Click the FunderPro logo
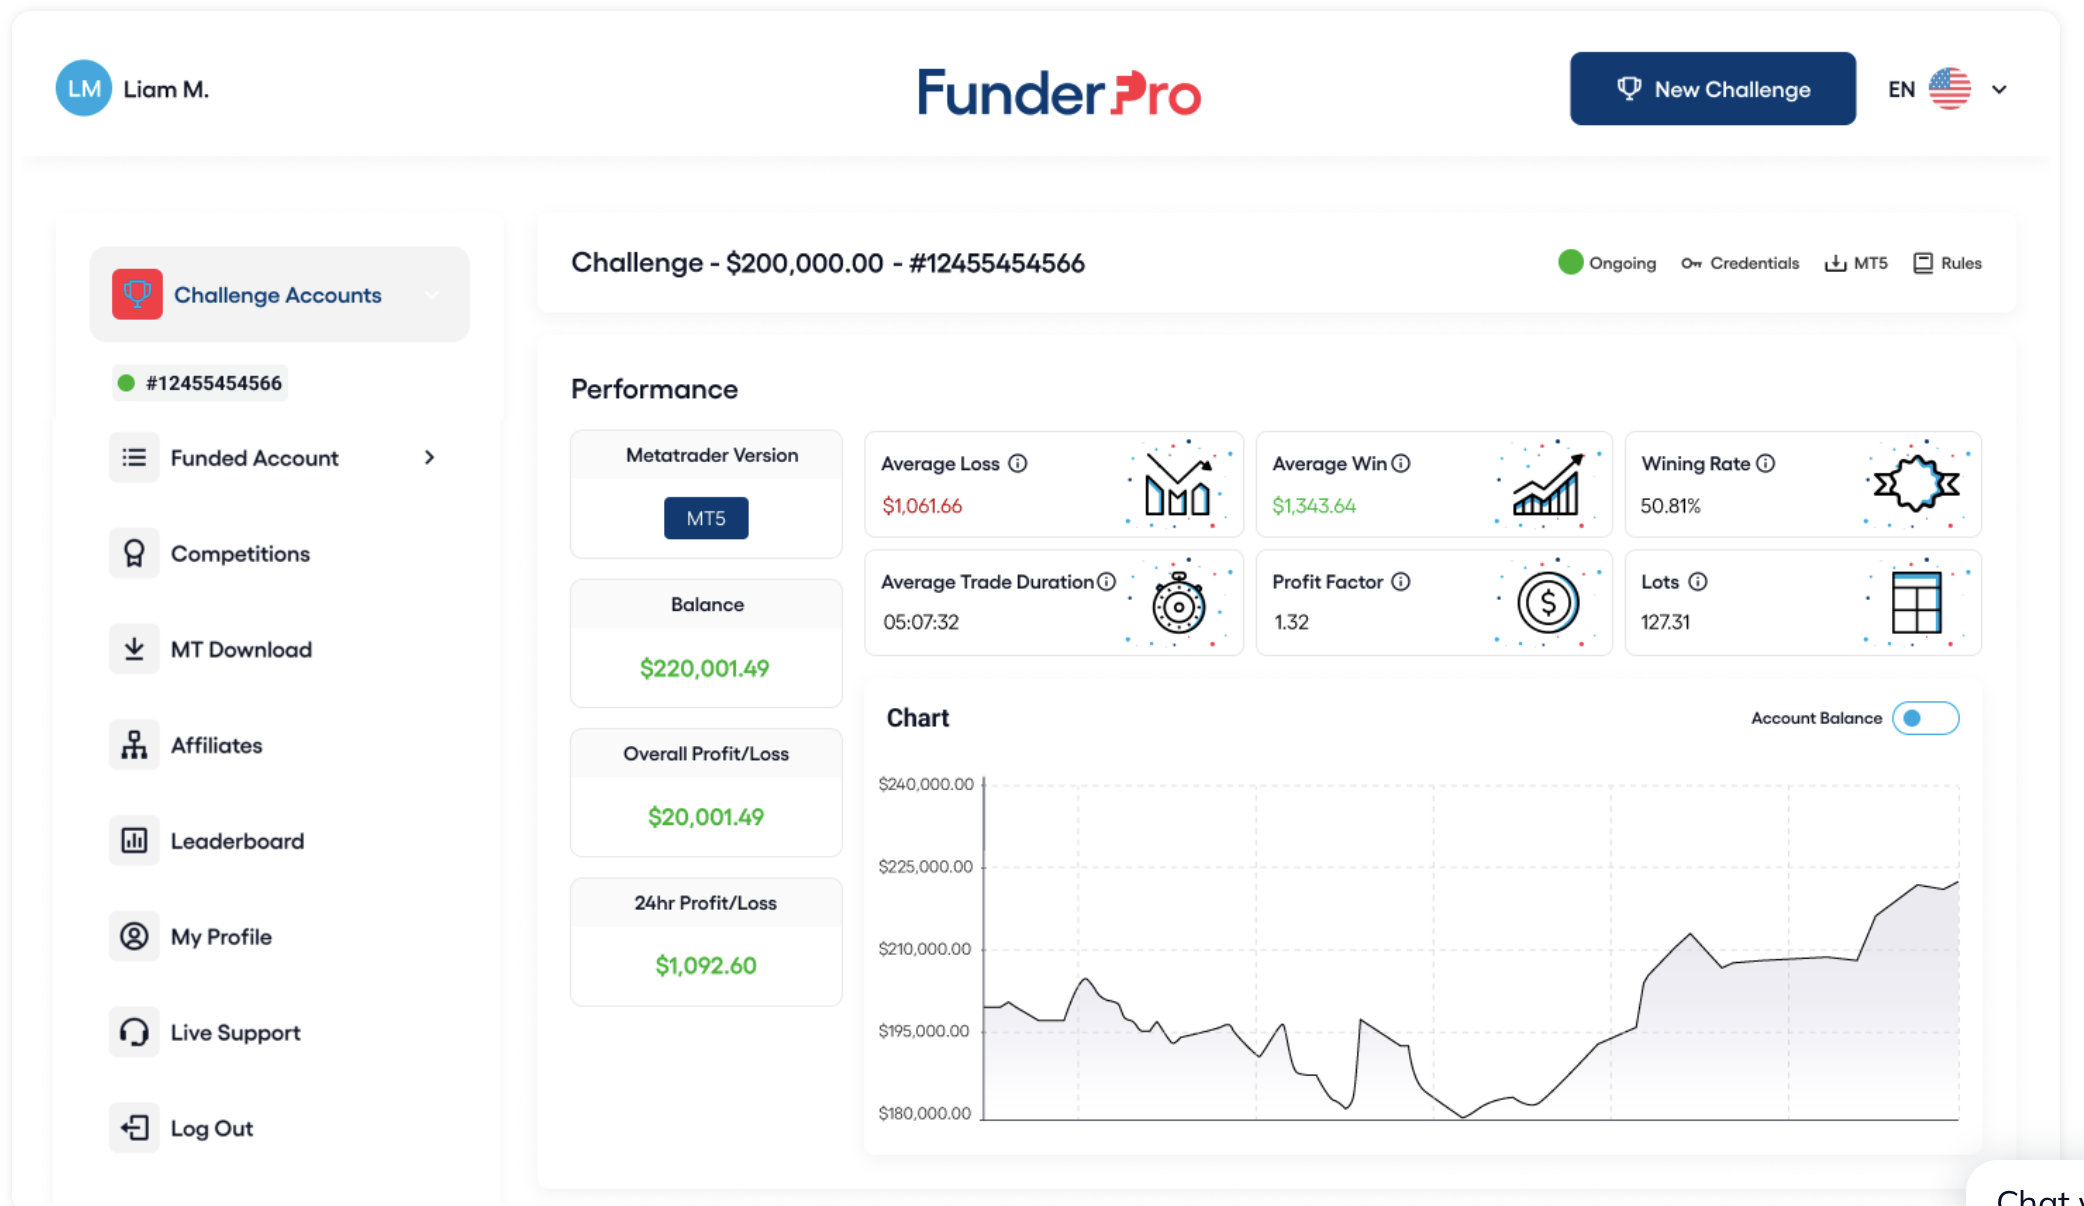 point(1059,92)
